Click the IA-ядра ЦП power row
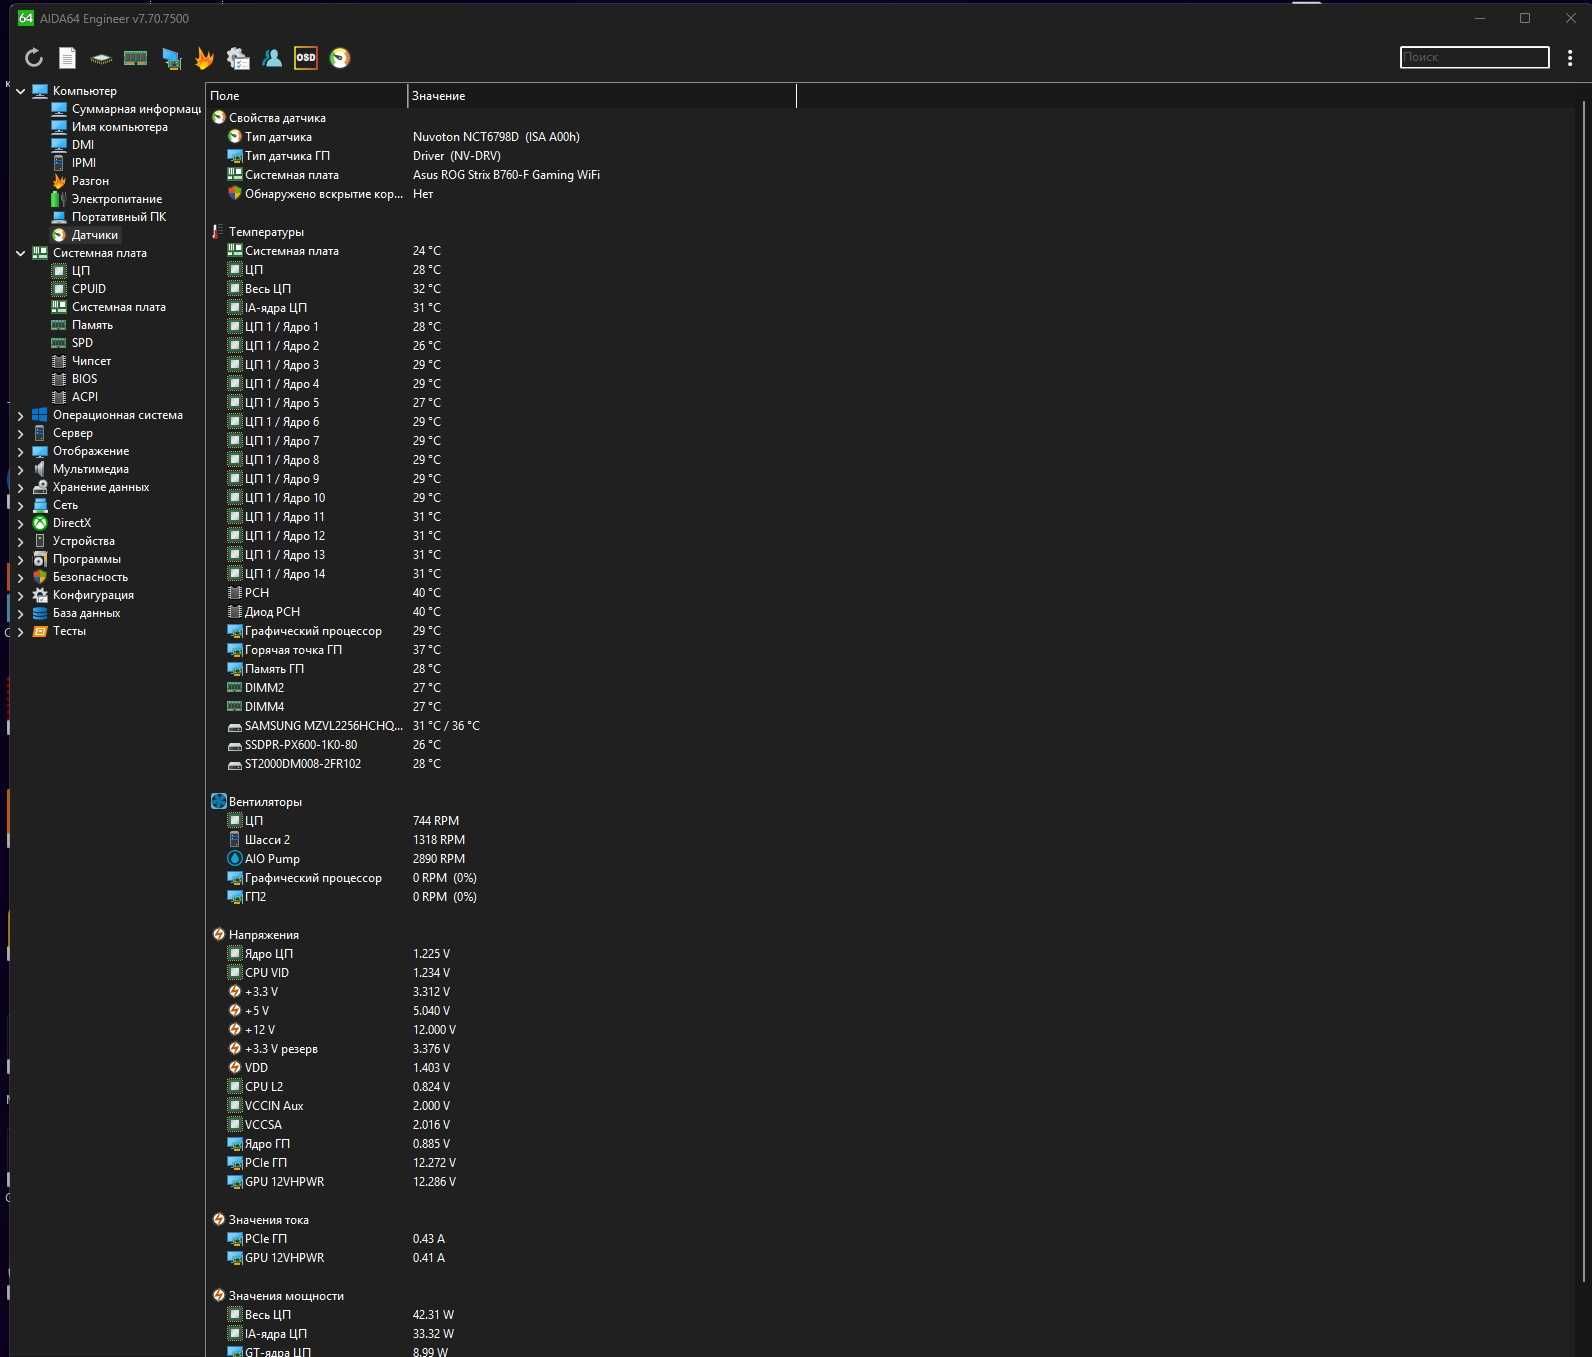 click(x=890, y=1334)
